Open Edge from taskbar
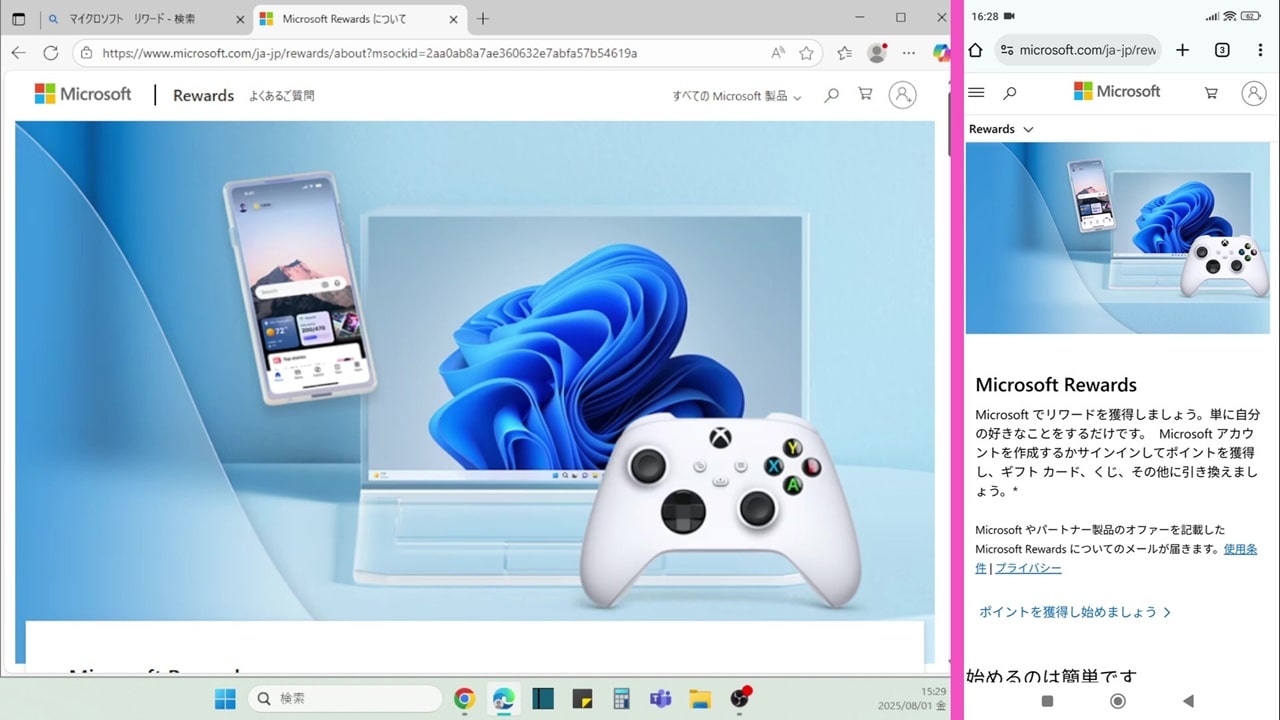 503,699
